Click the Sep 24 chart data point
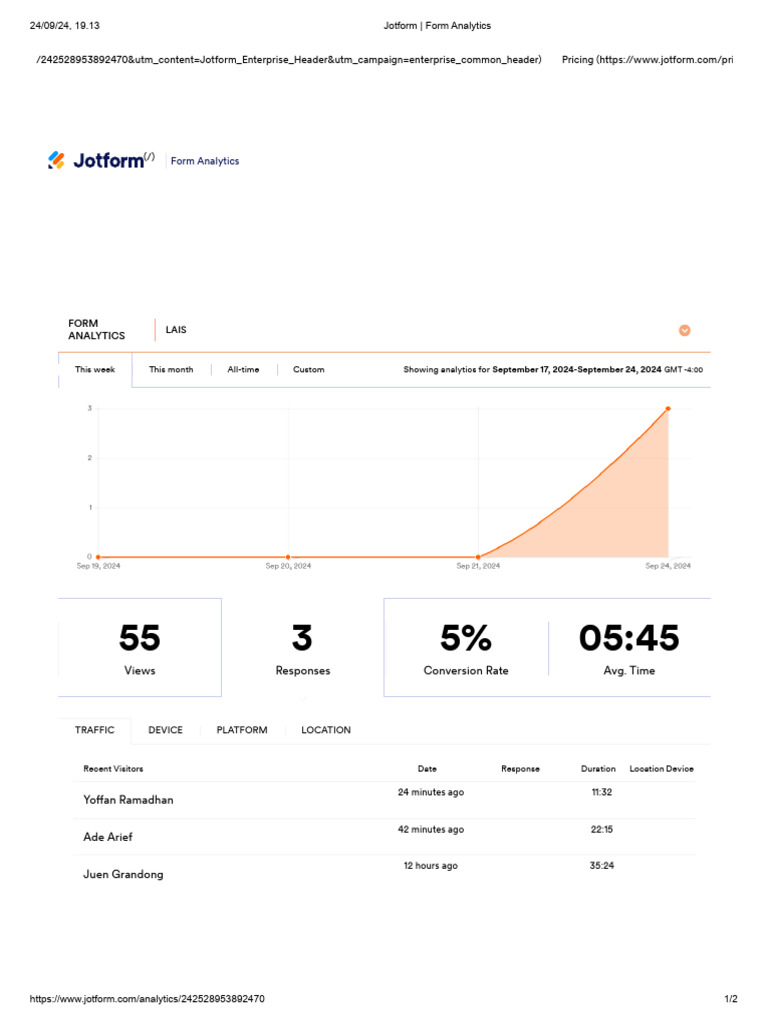Screen dimensions: 768x1024 668,408
